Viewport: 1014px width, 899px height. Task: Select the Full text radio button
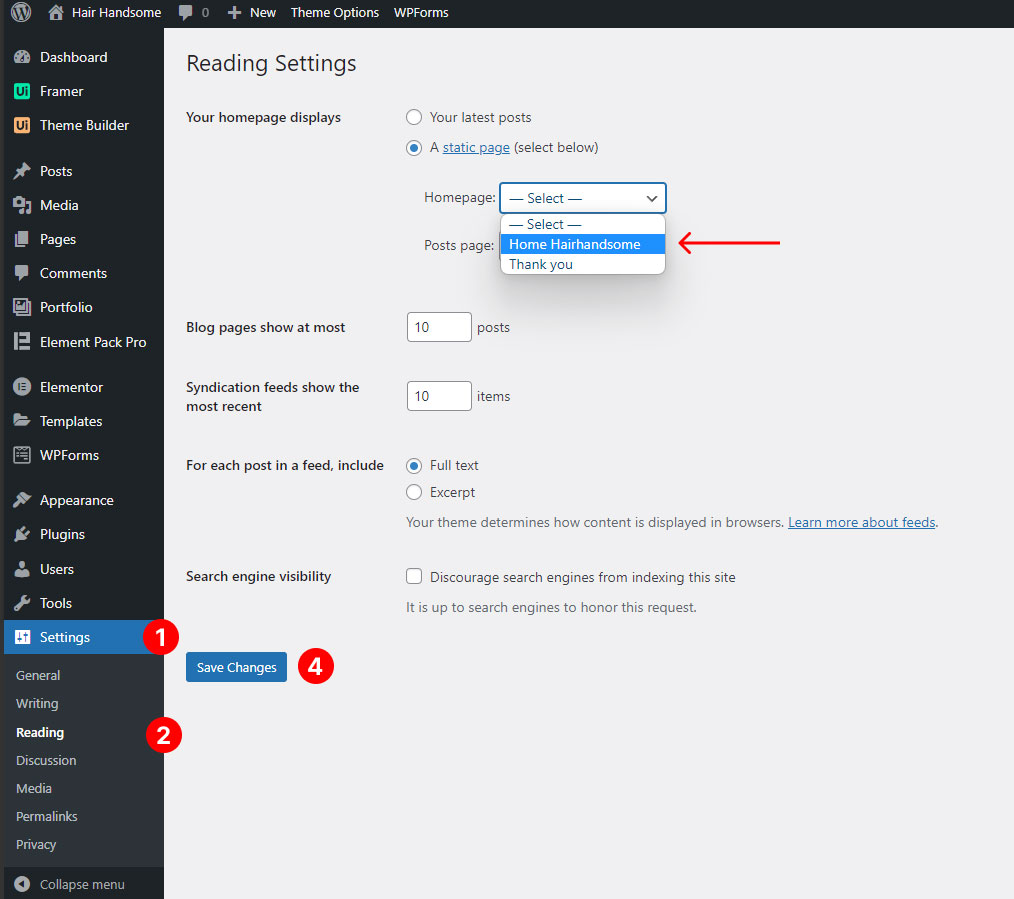(x=414, y=466)
